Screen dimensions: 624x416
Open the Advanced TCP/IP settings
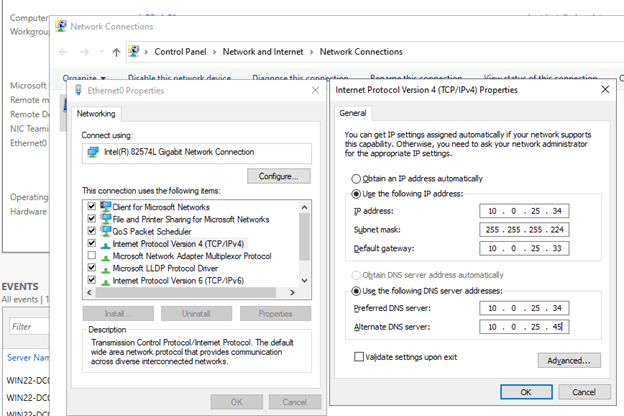click(565, 360)
